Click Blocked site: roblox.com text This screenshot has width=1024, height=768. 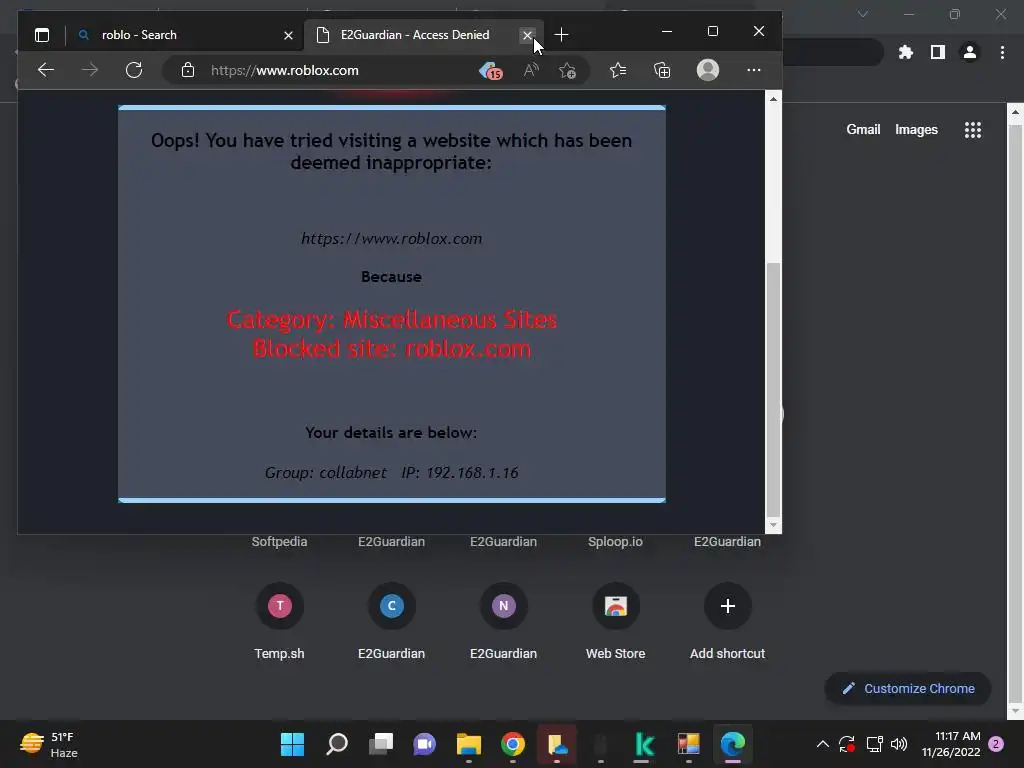[x=392, y=349]
